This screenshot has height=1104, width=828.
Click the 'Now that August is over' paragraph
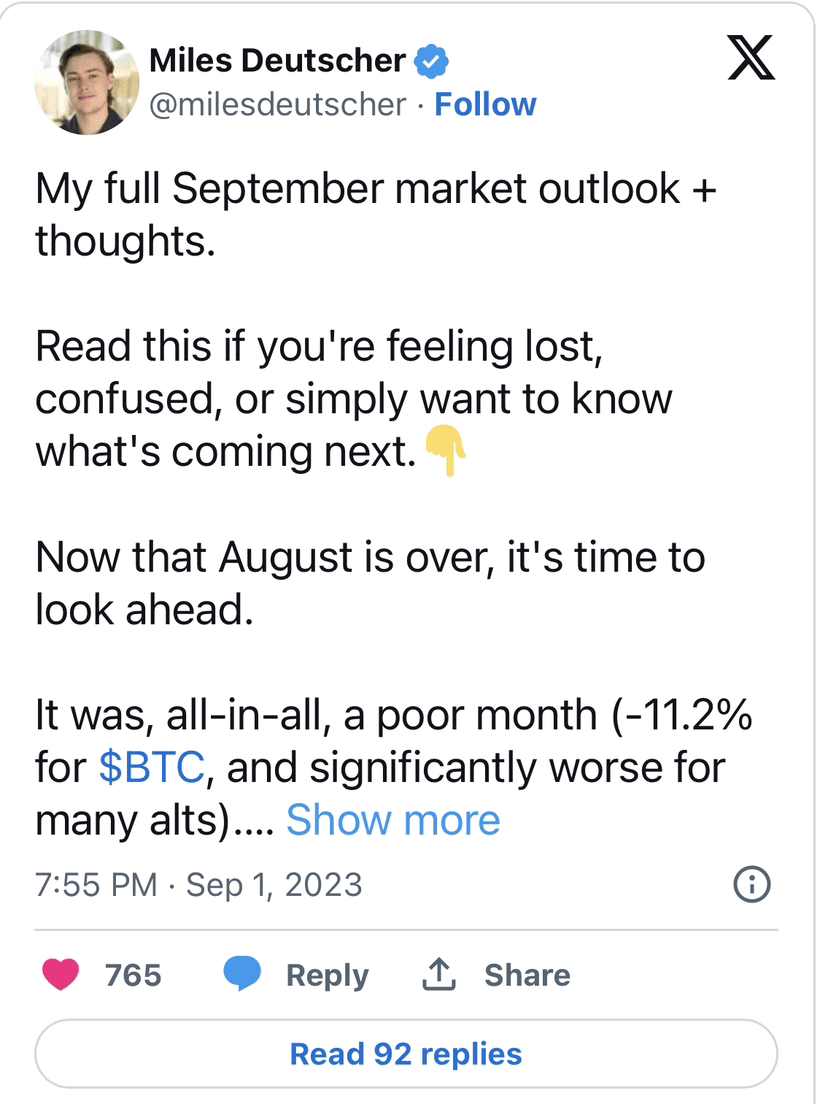tap(370, 557)
